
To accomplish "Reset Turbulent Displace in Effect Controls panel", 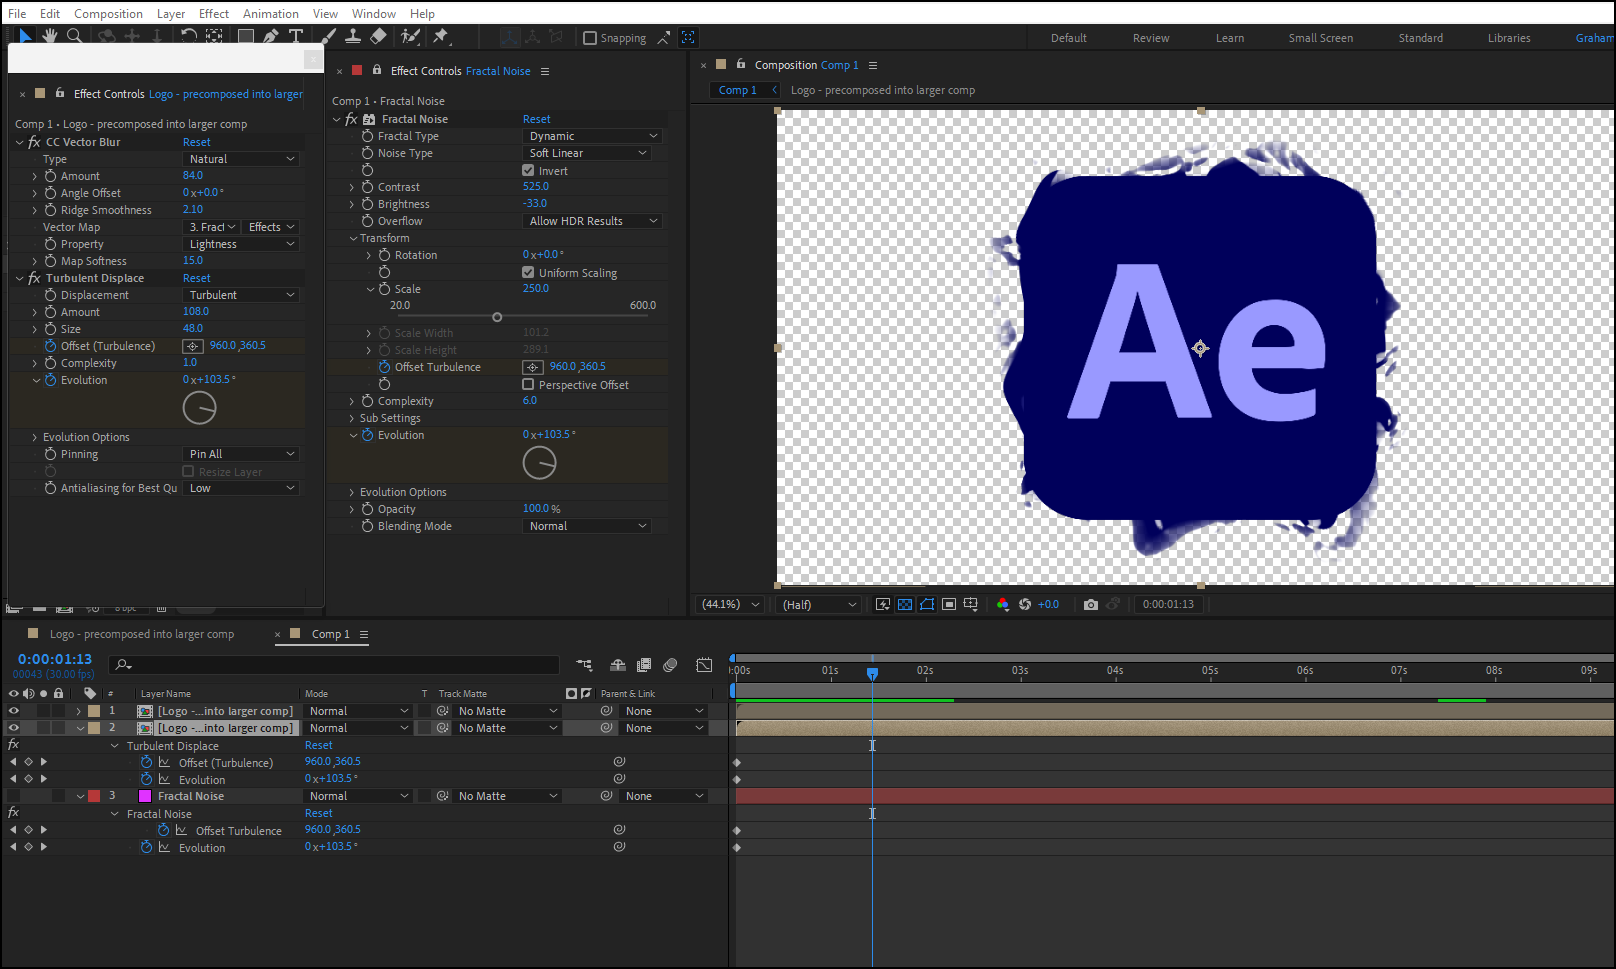I will pos(197,278).
